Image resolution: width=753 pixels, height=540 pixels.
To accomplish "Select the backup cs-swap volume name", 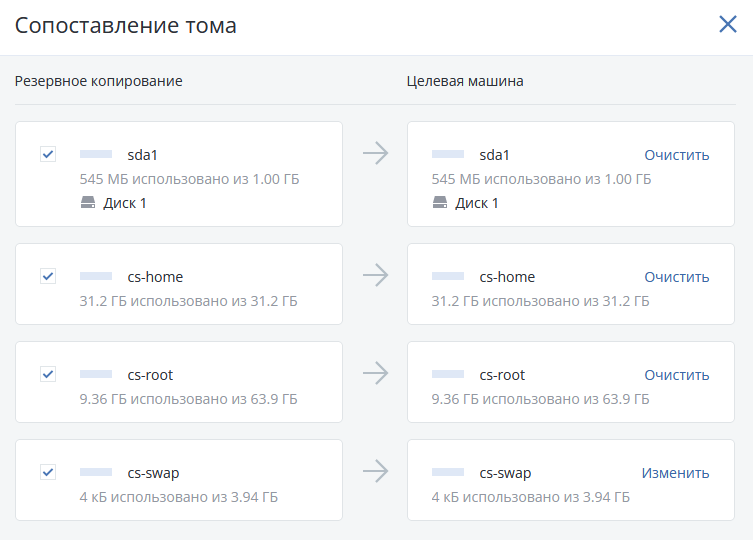I will tap(153, 473).
